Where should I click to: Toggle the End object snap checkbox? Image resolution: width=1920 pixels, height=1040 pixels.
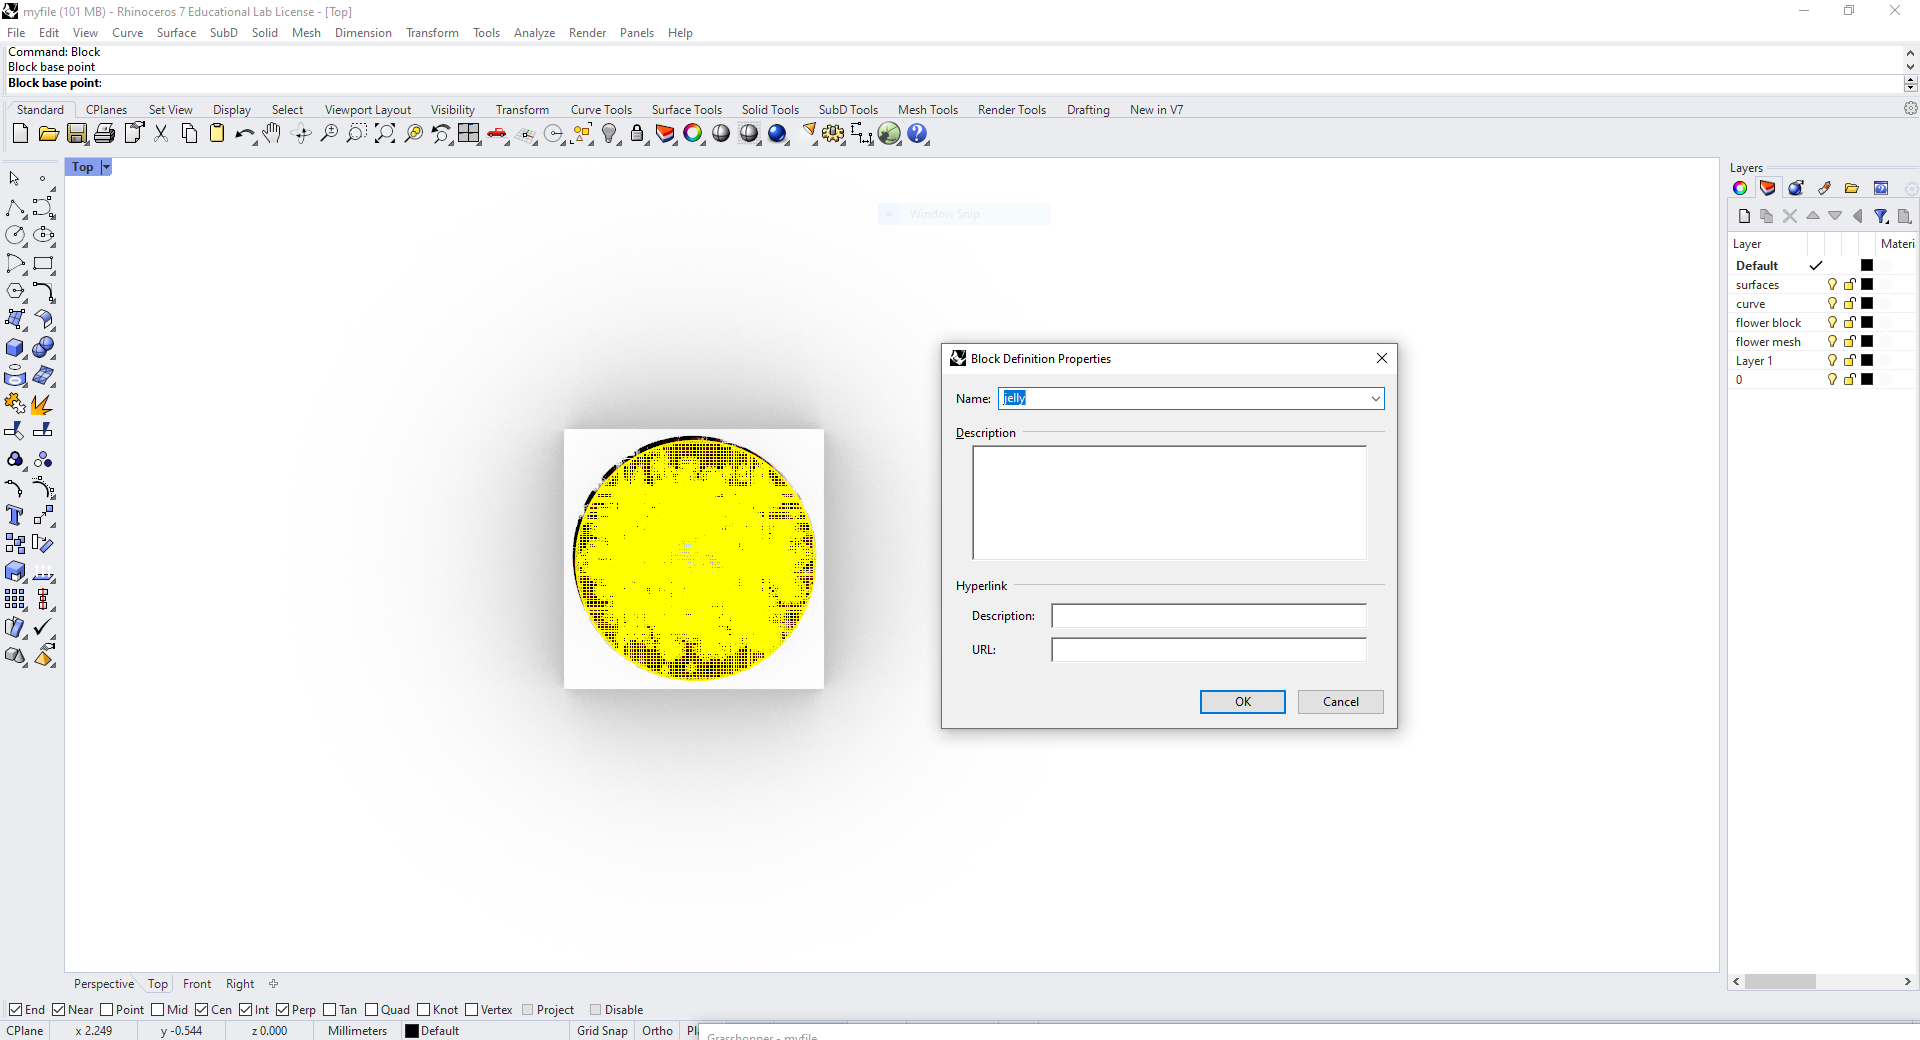pyautogui.click(x=15, y=1010)
